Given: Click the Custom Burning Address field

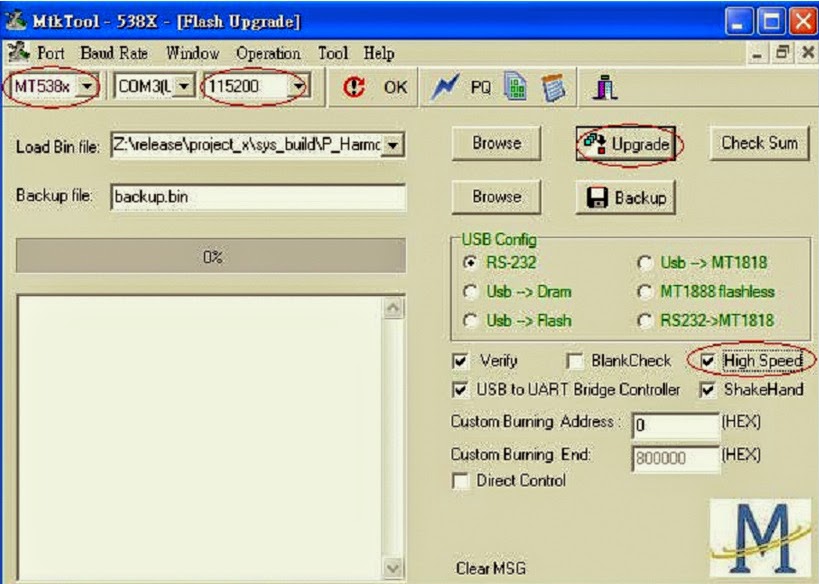Looking at the screenshot, I should pyautogui.click(x=675, y=425).
